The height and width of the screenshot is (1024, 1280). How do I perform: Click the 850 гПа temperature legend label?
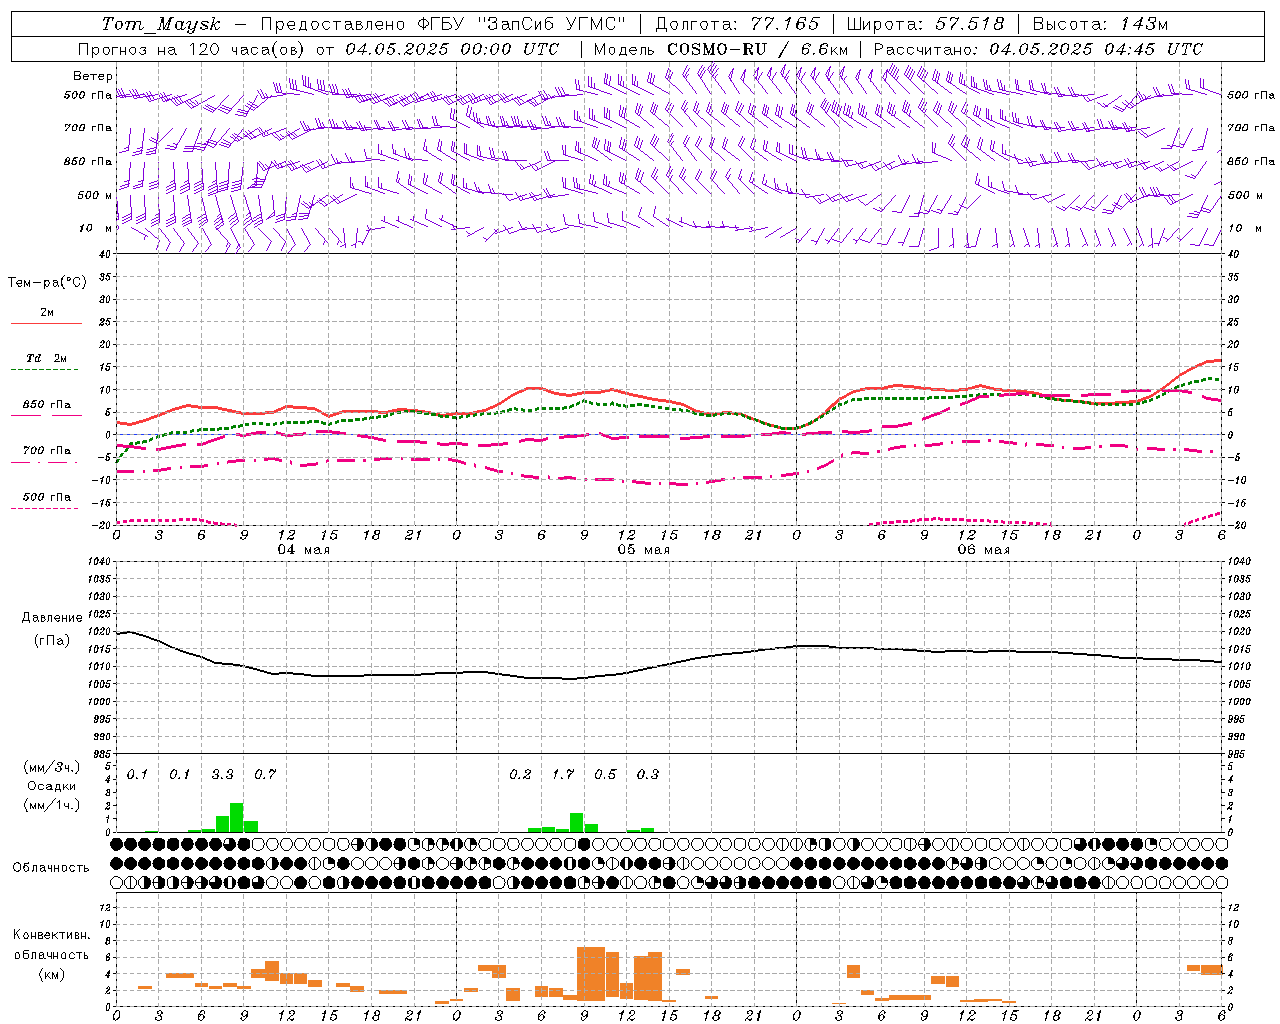47,405
